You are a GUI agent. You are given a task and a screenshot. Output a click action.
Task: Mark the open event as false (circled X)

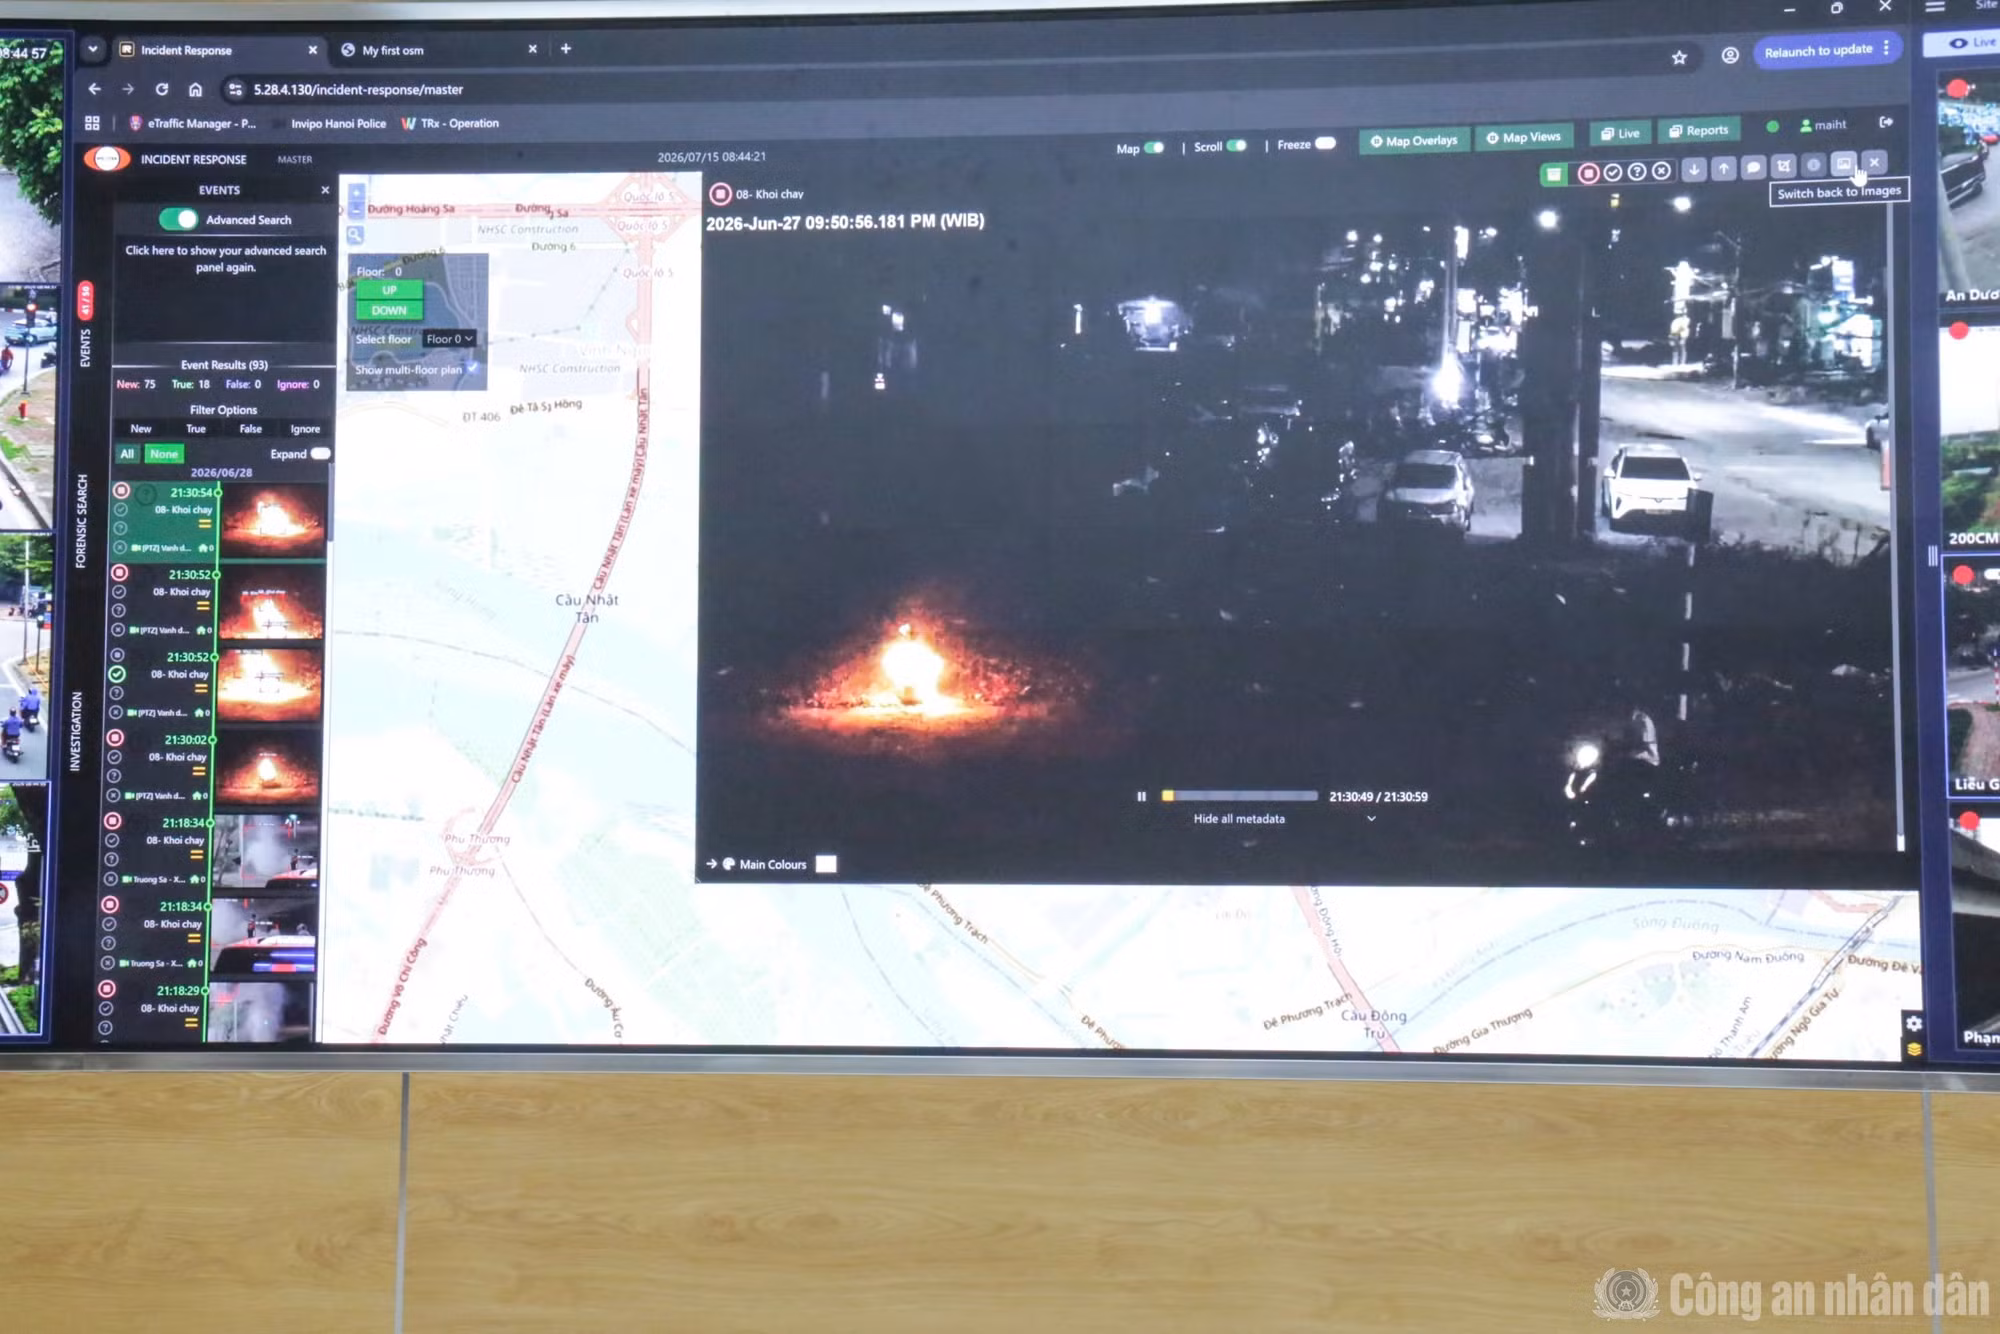click(x=1661, y=171)
